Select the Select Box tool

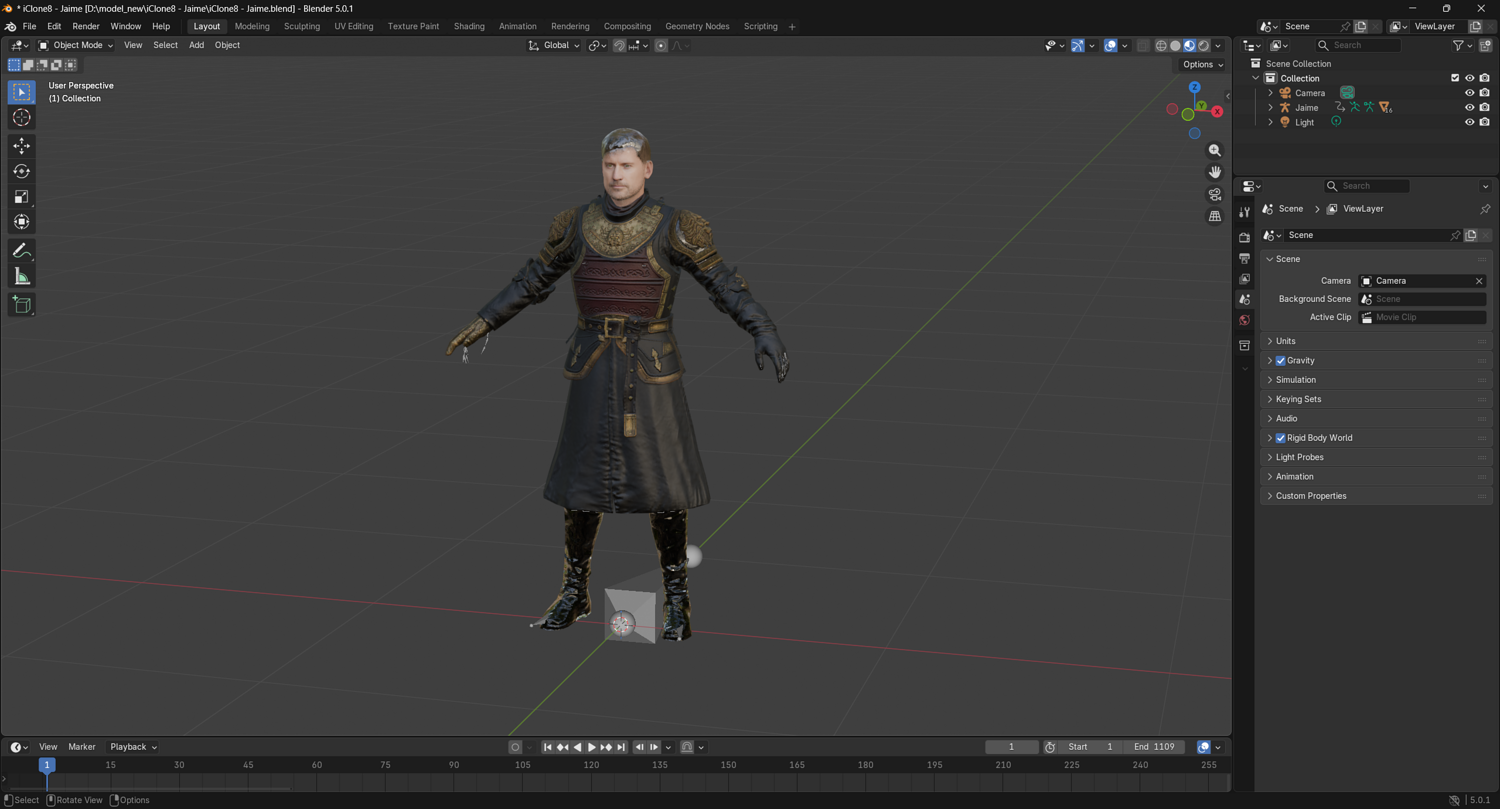pos(22,92)
